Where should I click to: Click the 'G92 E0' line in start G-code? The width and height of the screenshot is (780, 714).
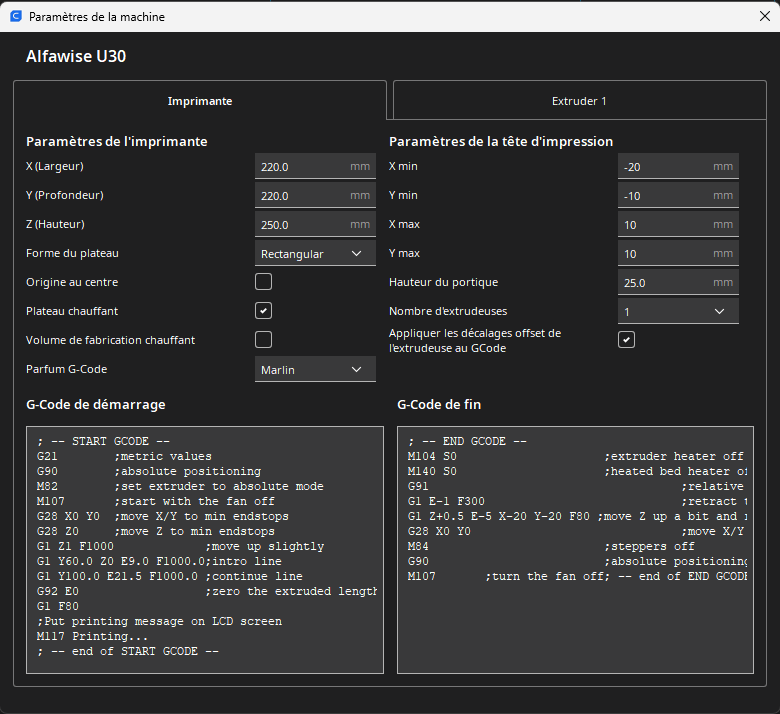coord(206,591)
